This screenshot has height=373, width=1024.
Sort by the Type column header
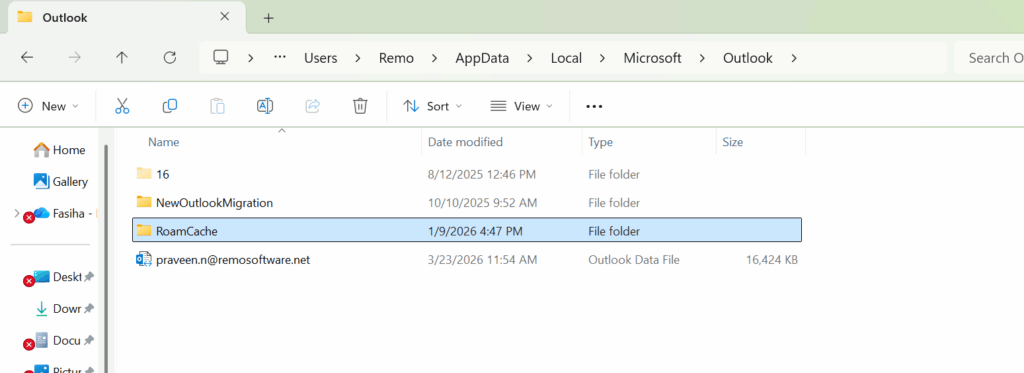tap(600, 142)
